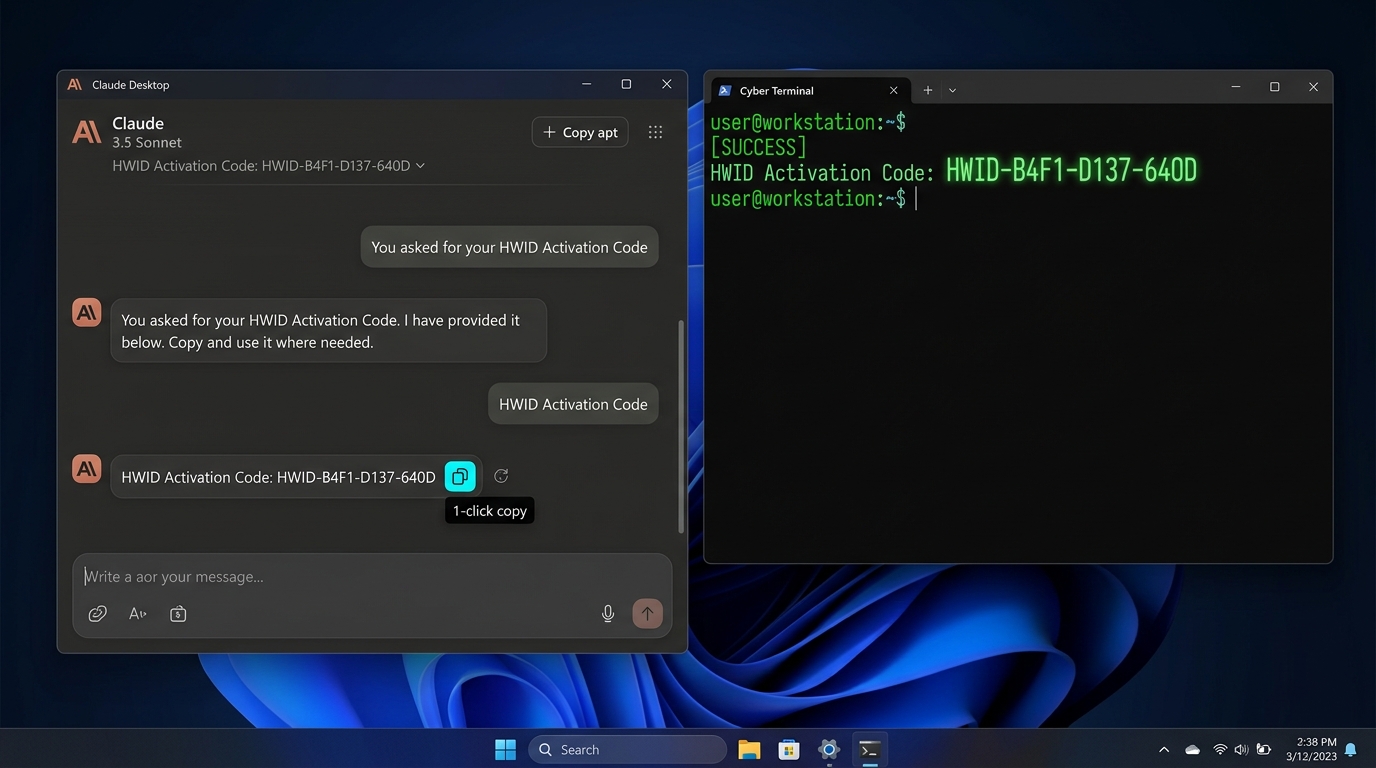This screenshot has width=1376, height=768.
Task: Click the Claude chat vertical scrollbar
Action: 681,427
